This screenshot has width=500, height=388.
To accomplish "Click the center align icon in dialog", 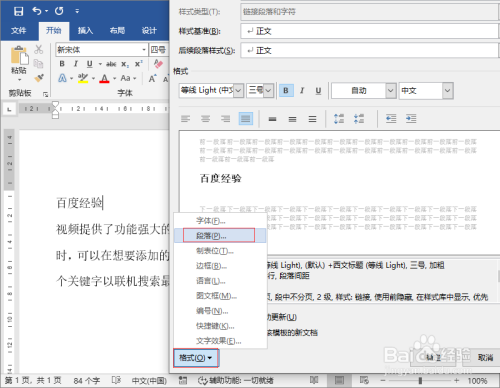I will tap(205, 119).
